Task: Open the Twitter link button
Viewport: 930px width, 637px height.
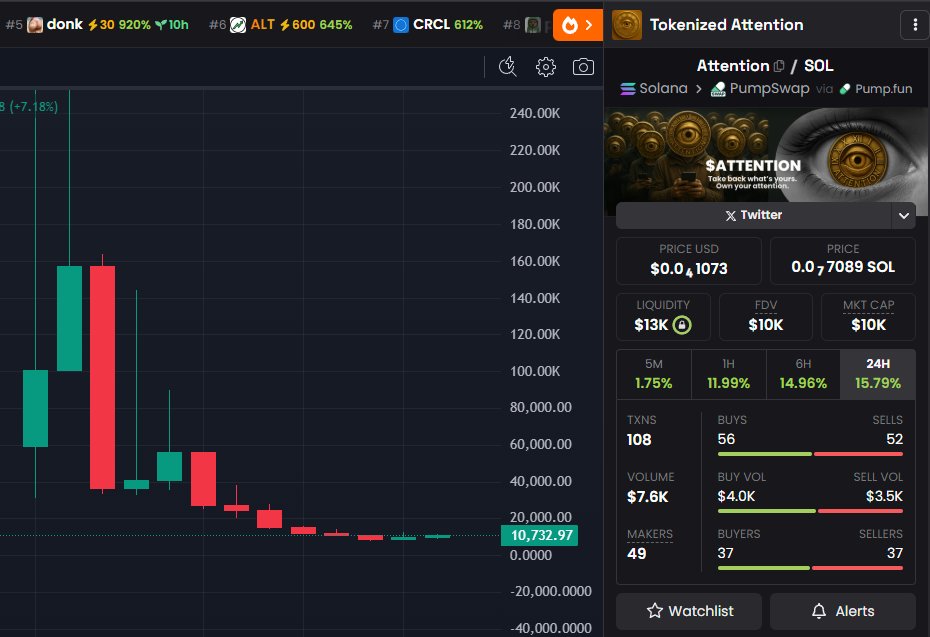Action: click(753, 215)
